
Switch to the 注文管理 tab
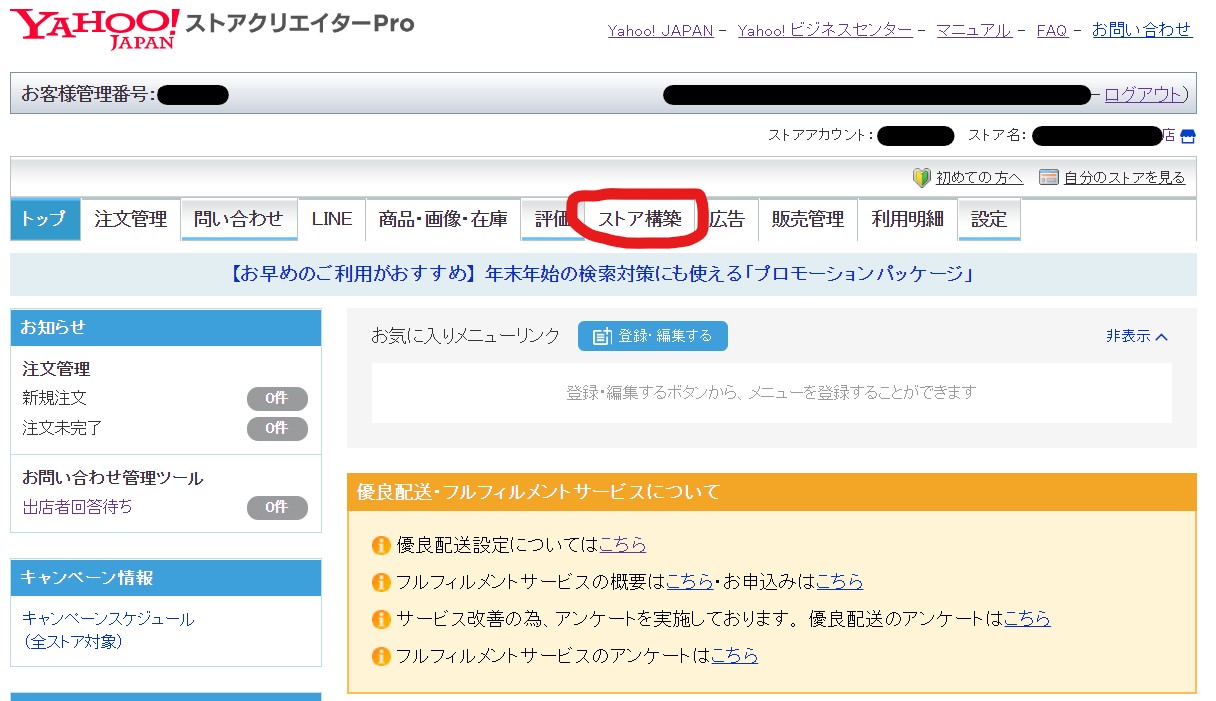pos(131,219)
